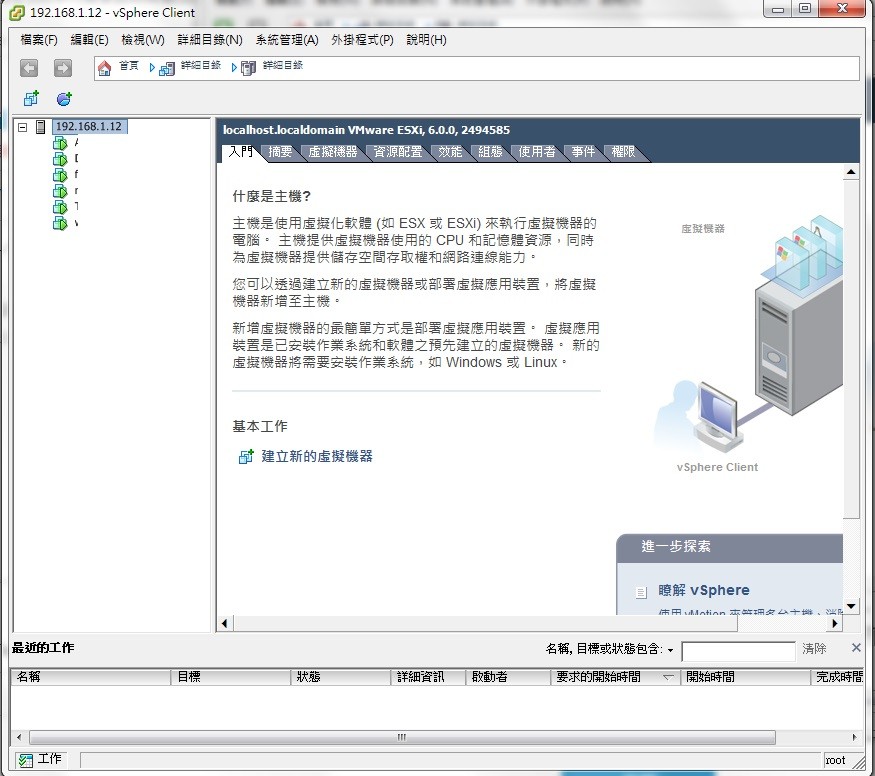
Task: Open the 檢視(W) menu
Action: [x=143, y=40]
